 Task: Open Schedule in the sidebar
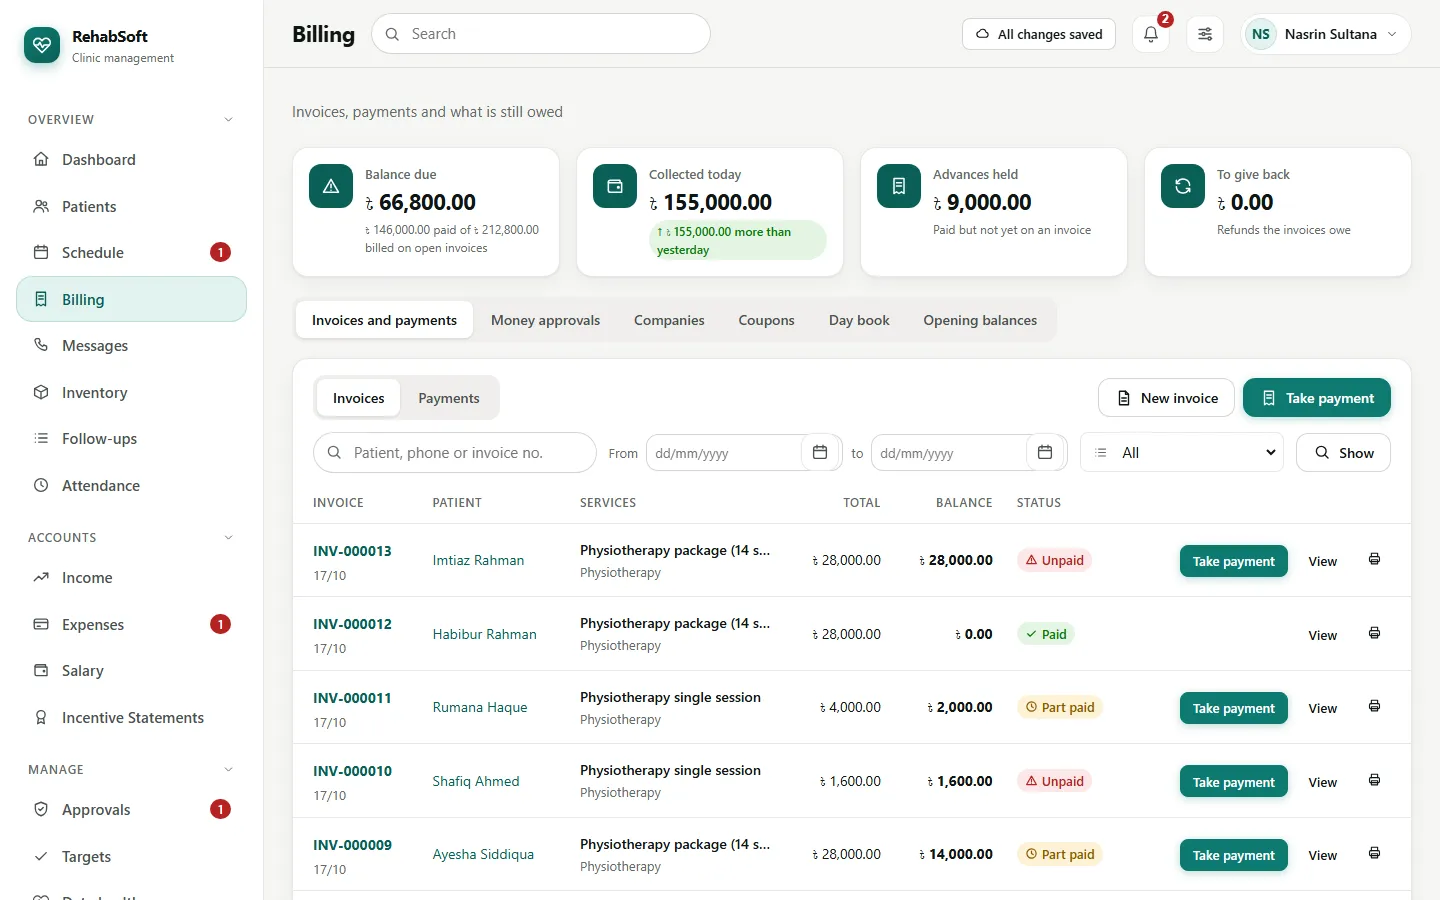pos(131,253)
